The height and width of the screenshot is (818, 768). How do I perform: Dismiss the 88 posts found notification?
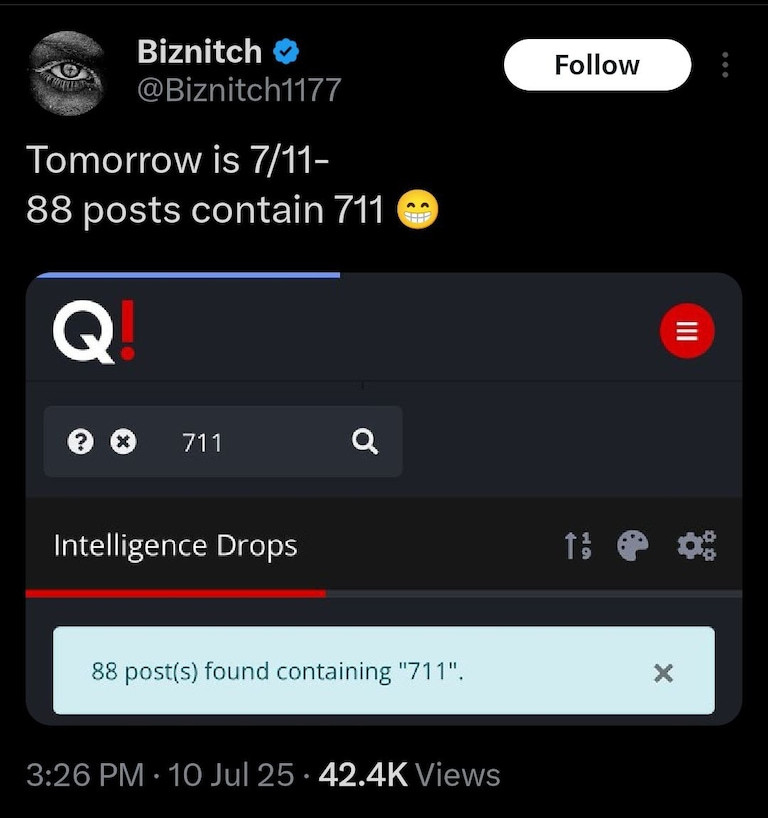tap(663, 673)
